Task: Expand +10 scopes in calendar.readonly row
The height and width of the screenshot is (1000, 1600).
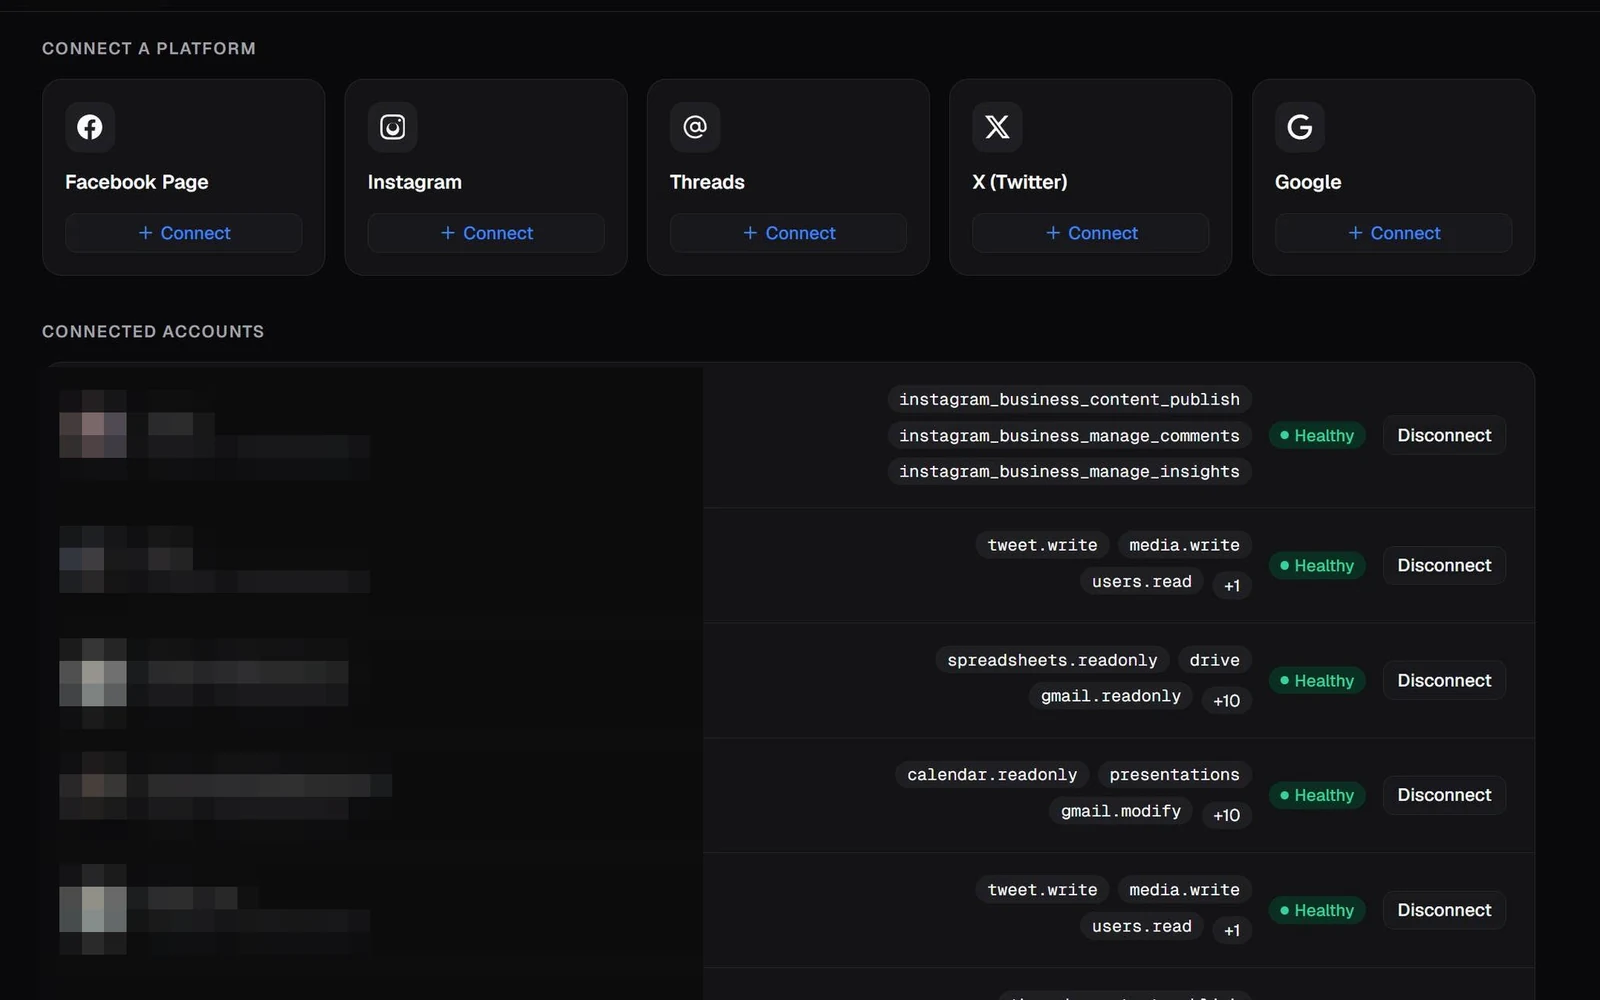Action: click(x=1227, y=816)
